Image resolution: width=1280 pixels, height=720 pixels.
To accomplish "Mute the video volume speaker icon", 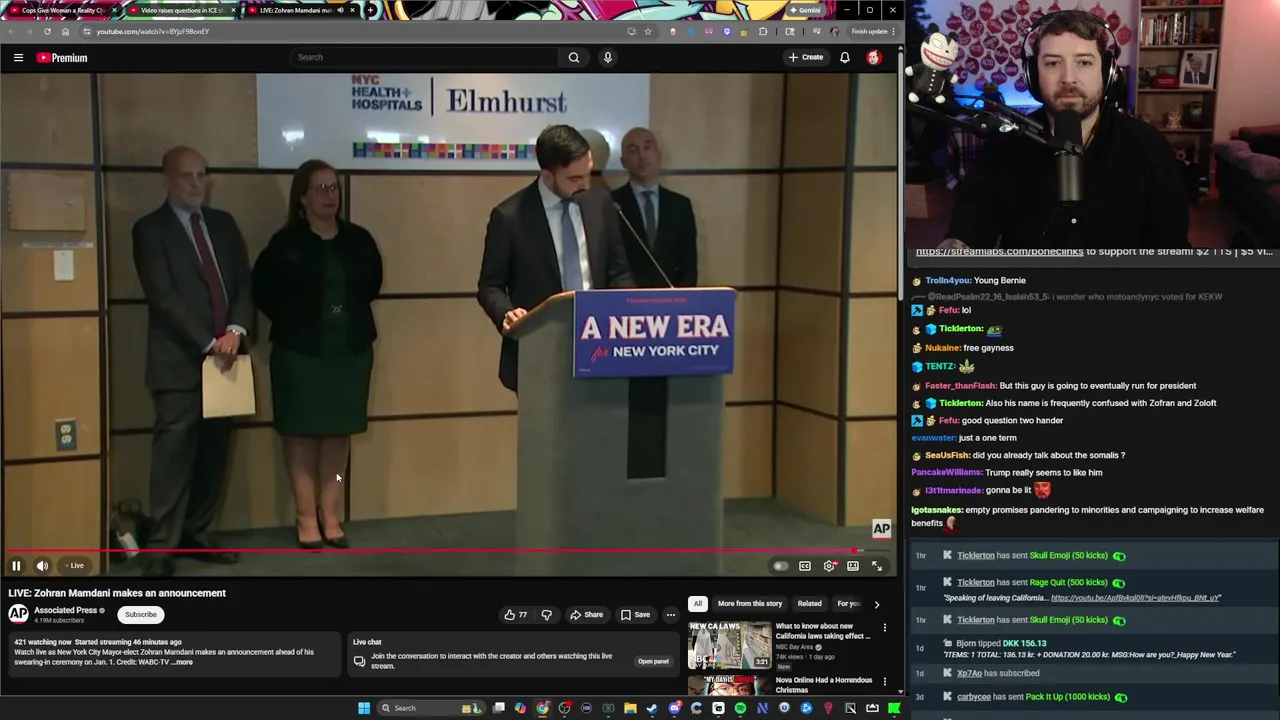I will (42, 566).
